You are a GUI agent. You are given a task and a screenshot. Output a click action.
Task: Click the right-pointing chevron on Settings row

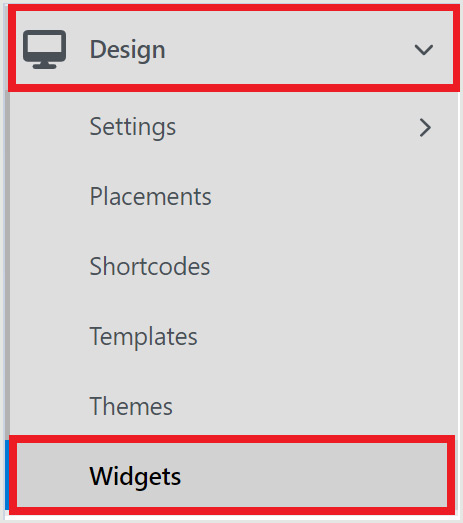point(425,127)
